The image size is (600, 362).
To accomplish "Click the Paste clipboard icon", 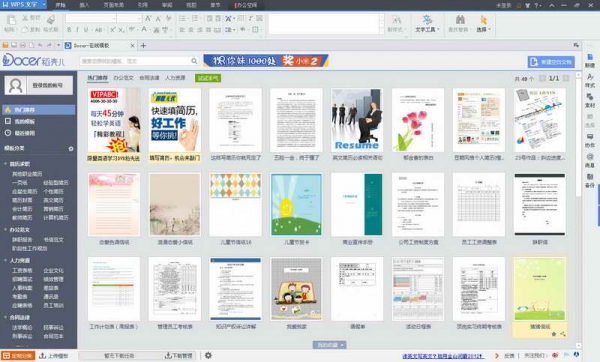I will 10,21.
